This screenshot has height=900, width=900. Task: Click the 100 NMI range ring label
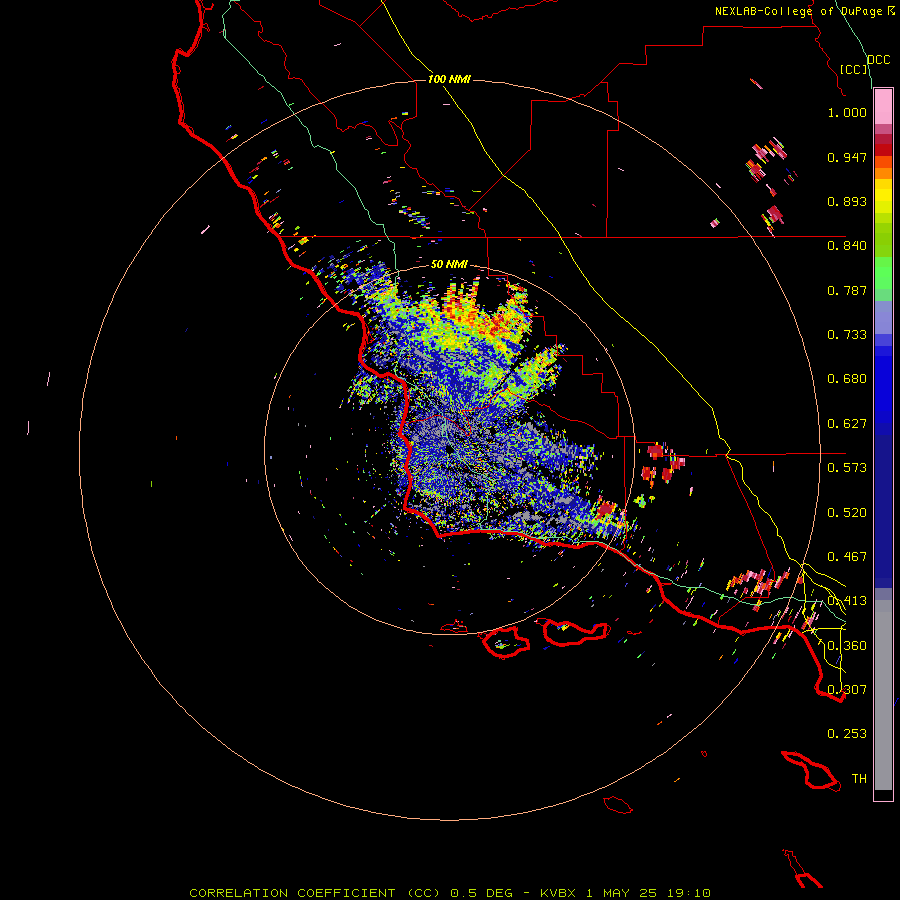449,79
